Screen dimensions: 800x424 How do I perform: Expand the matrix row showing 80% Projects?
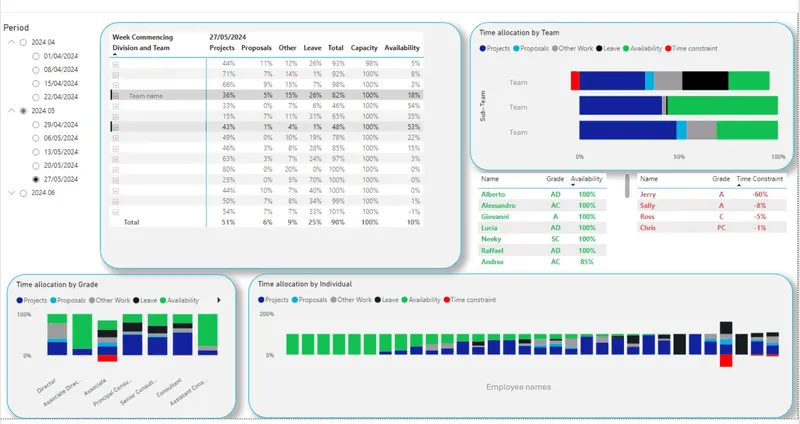pos(116,169)
